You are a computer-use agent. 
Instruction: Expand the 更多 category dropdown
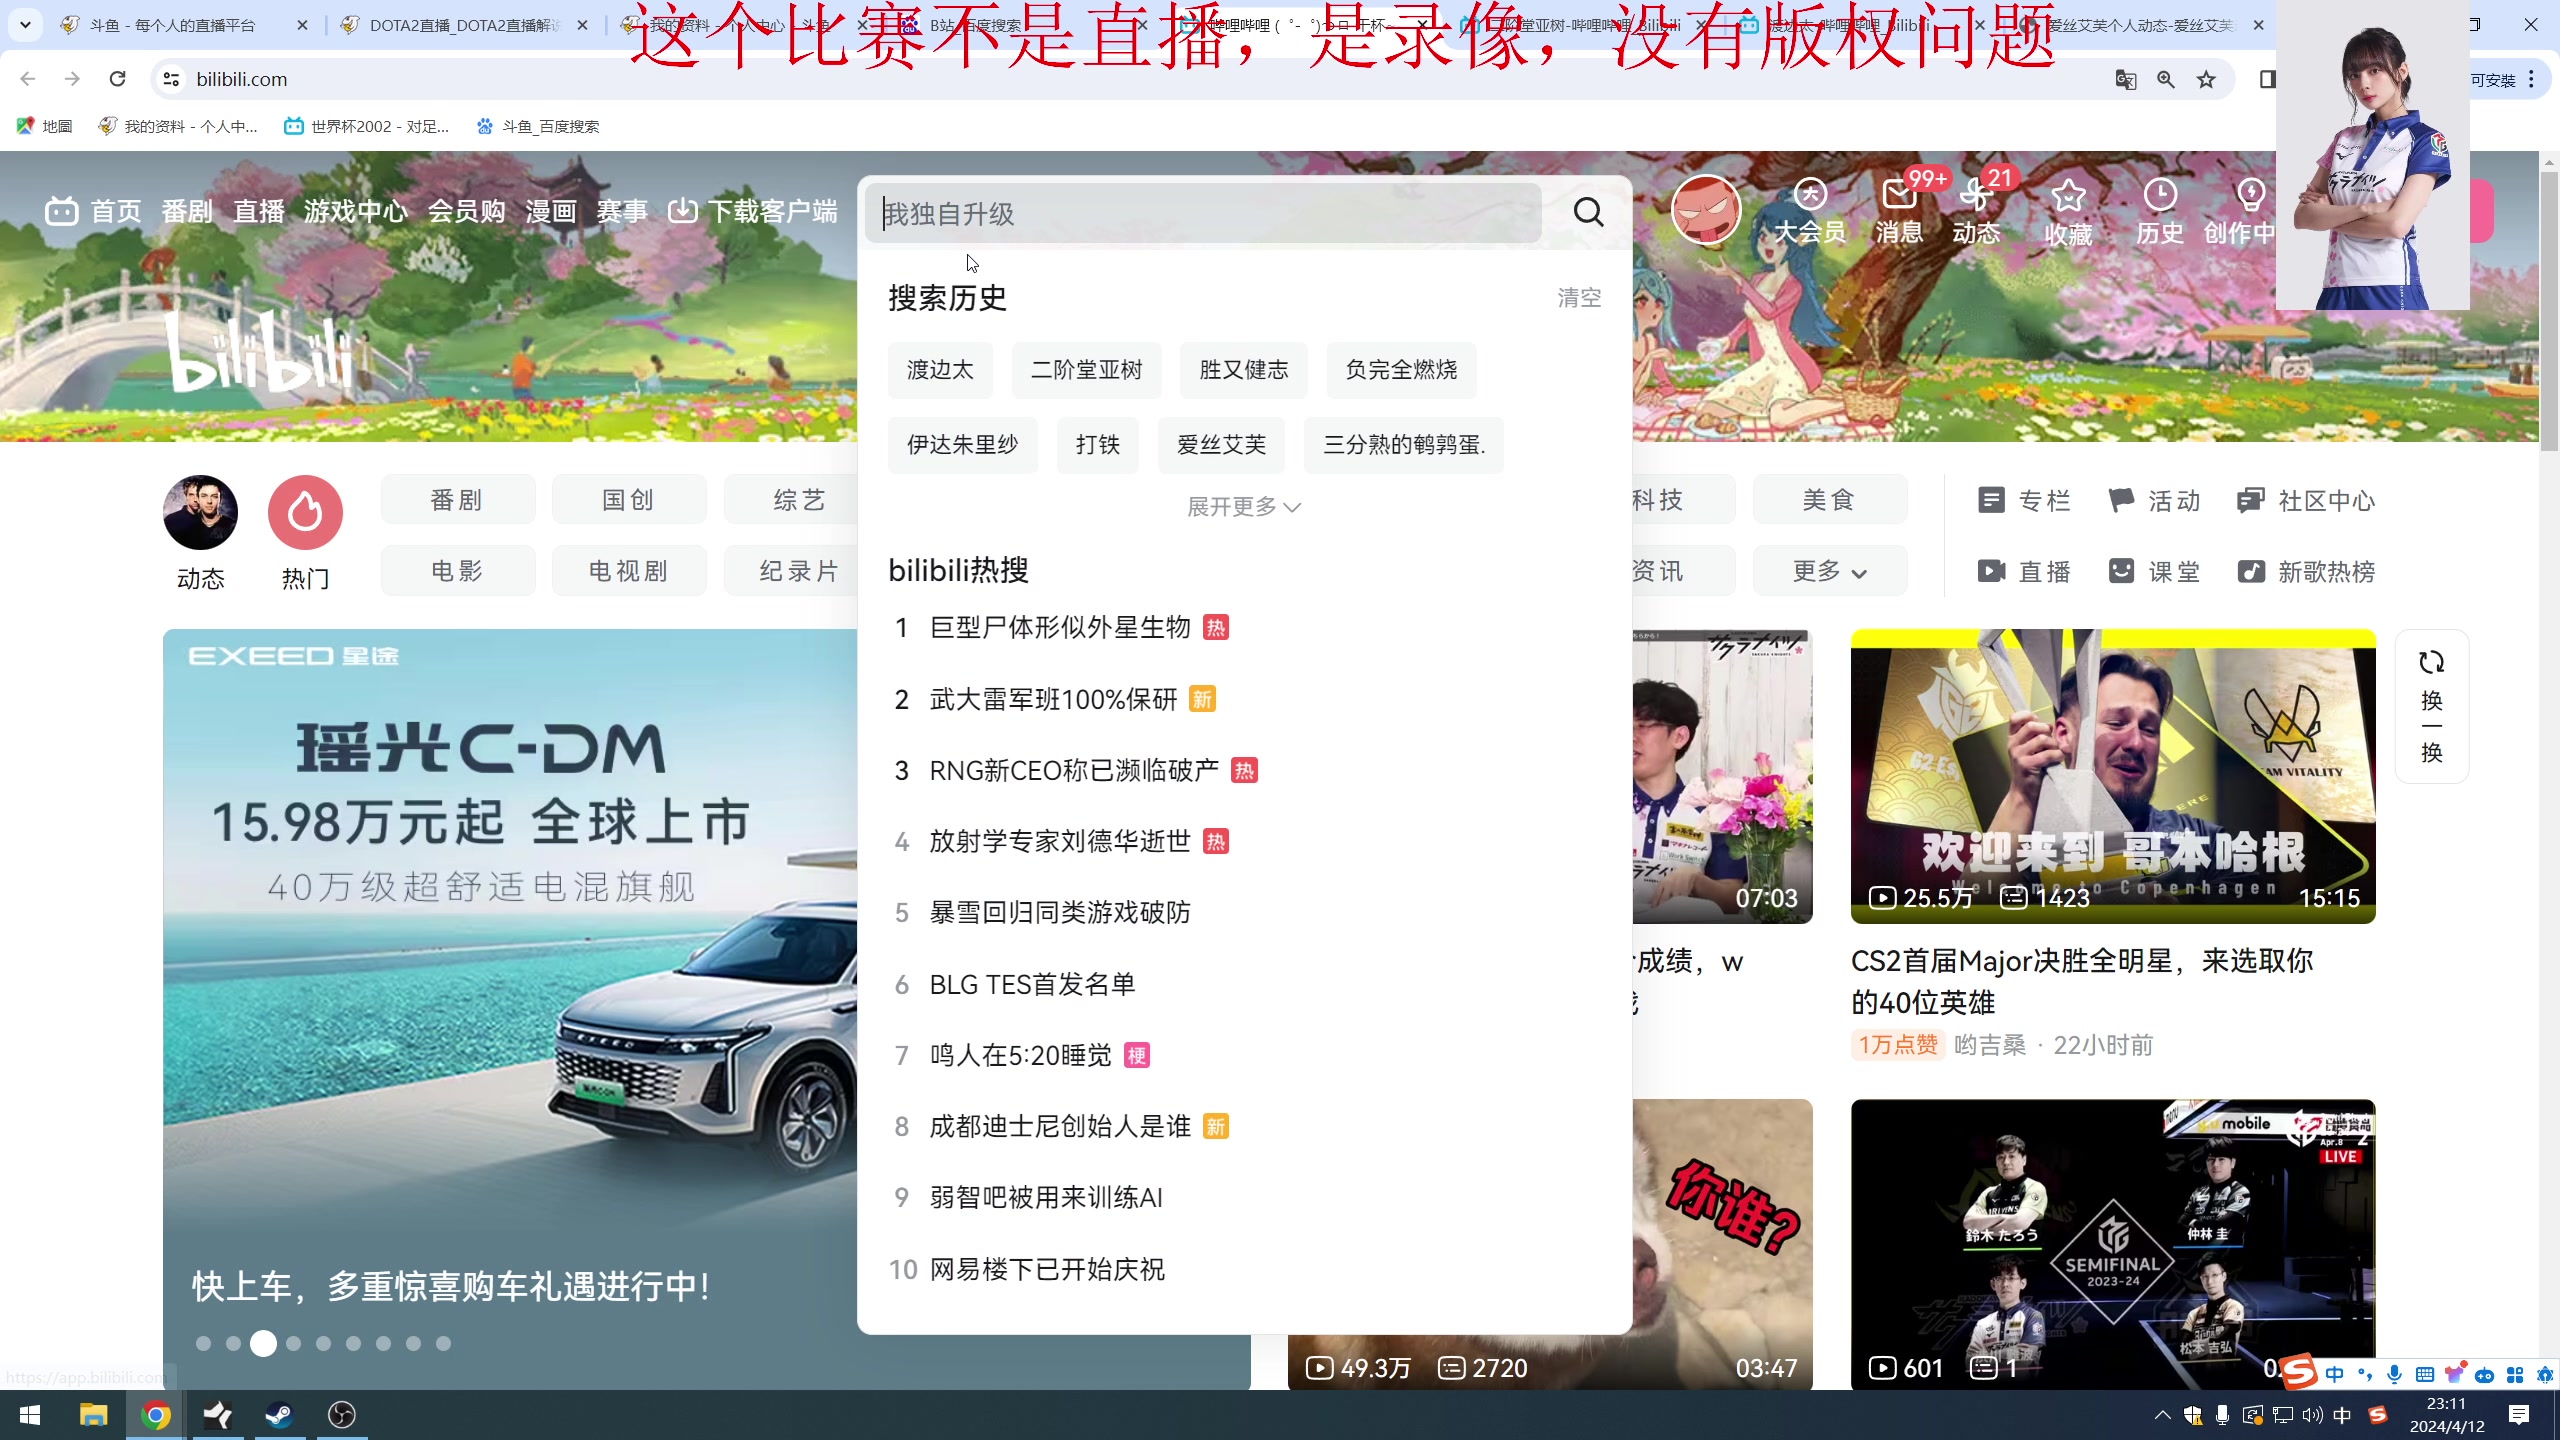(1829, 571)
